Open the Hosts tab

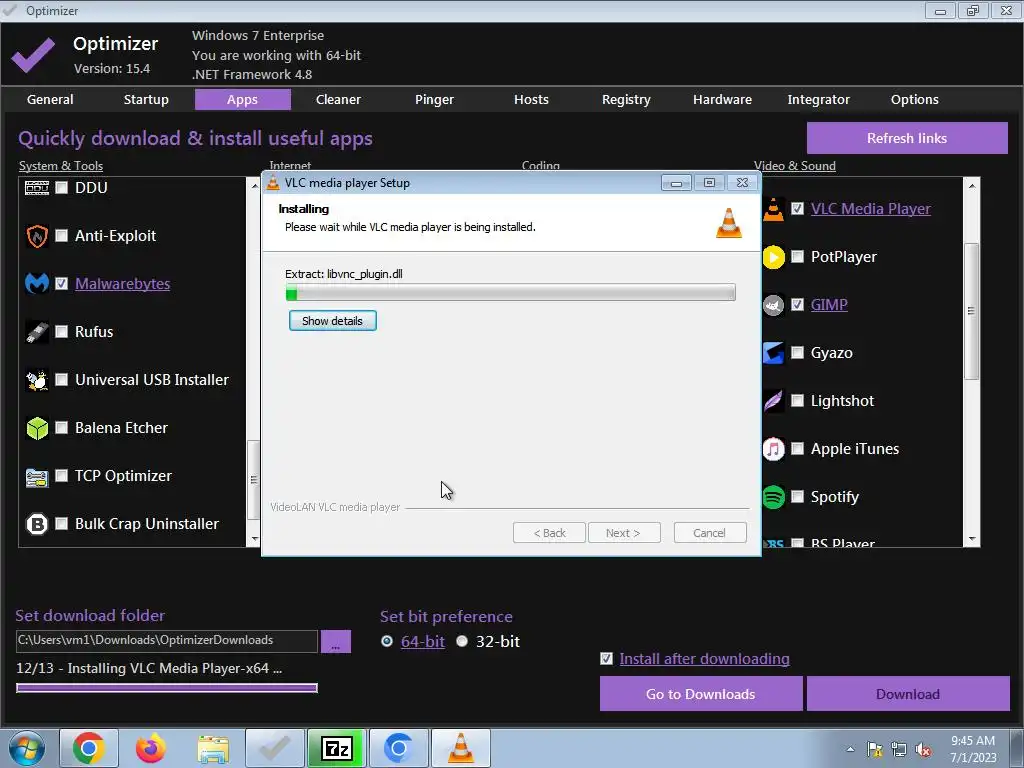pyautogui.click(x=531, y=100)
